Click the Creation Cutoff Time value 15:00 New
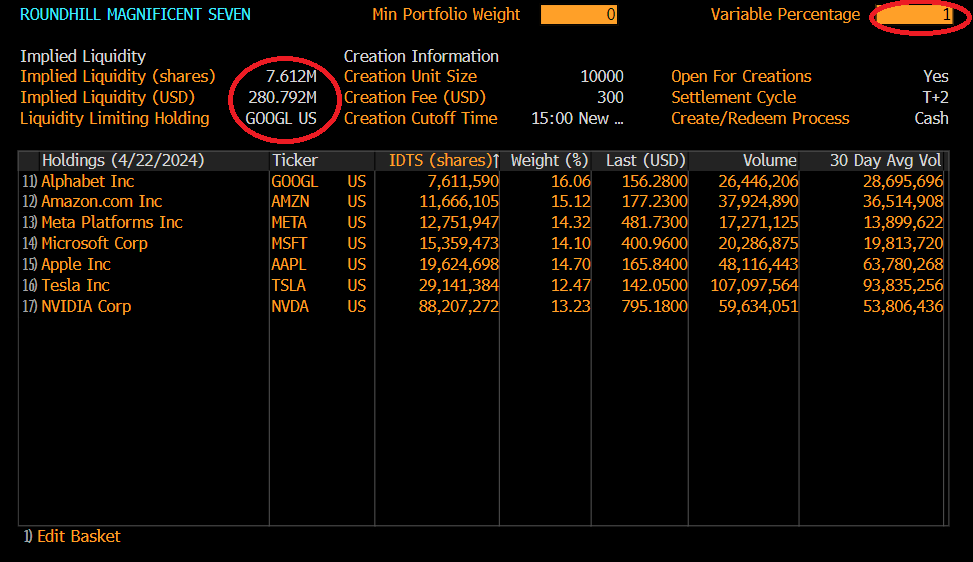Viewport: 973px width, 562px height. click(x=577, y=118)
